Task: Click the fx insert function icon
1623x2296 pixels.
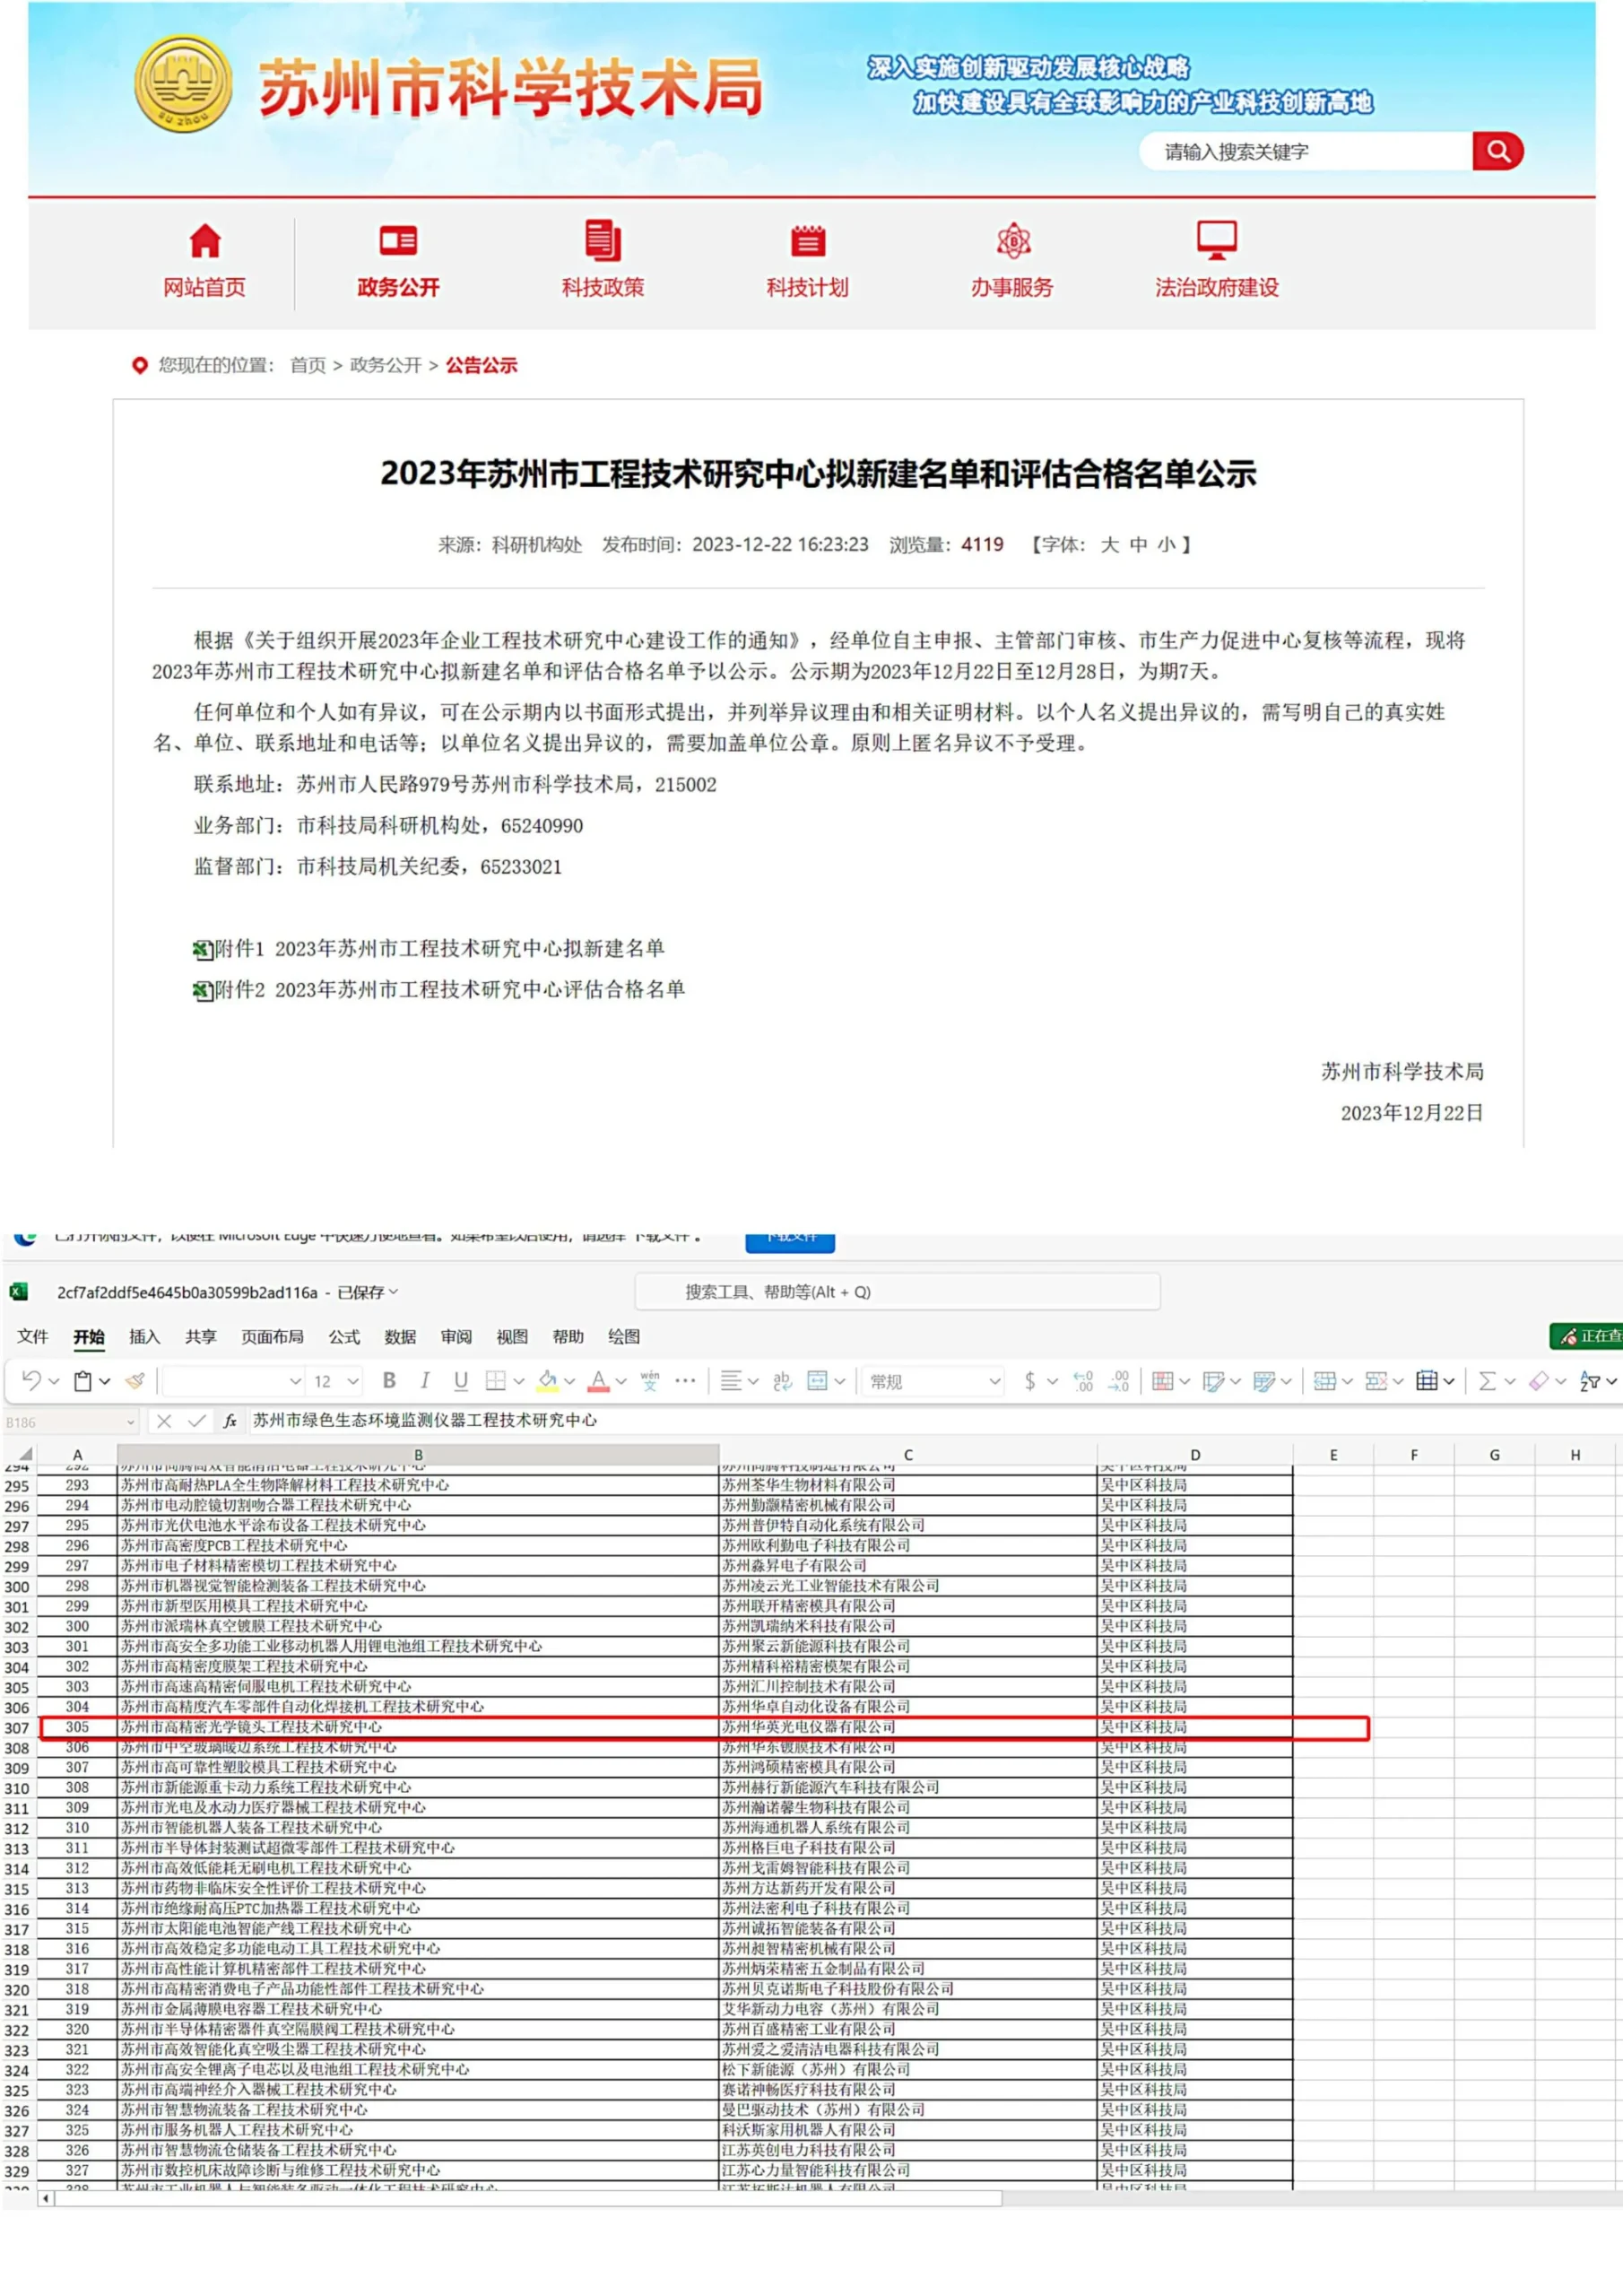Action: coord(229,1420)
